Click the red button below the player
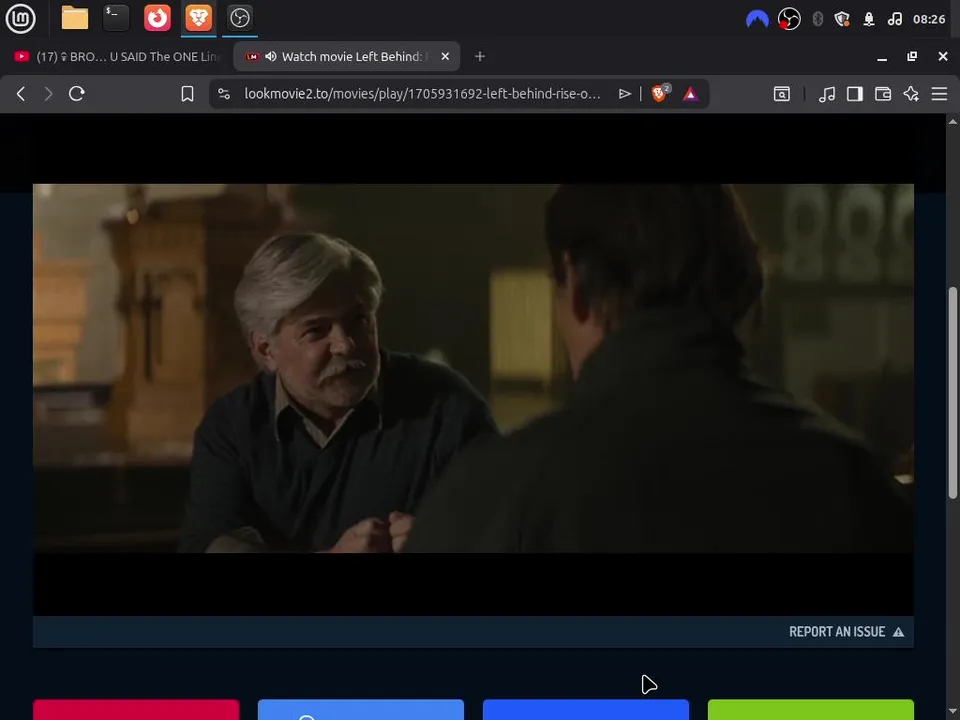The height and width of the screenshot is (720, 960). click(x=136, y=710)
